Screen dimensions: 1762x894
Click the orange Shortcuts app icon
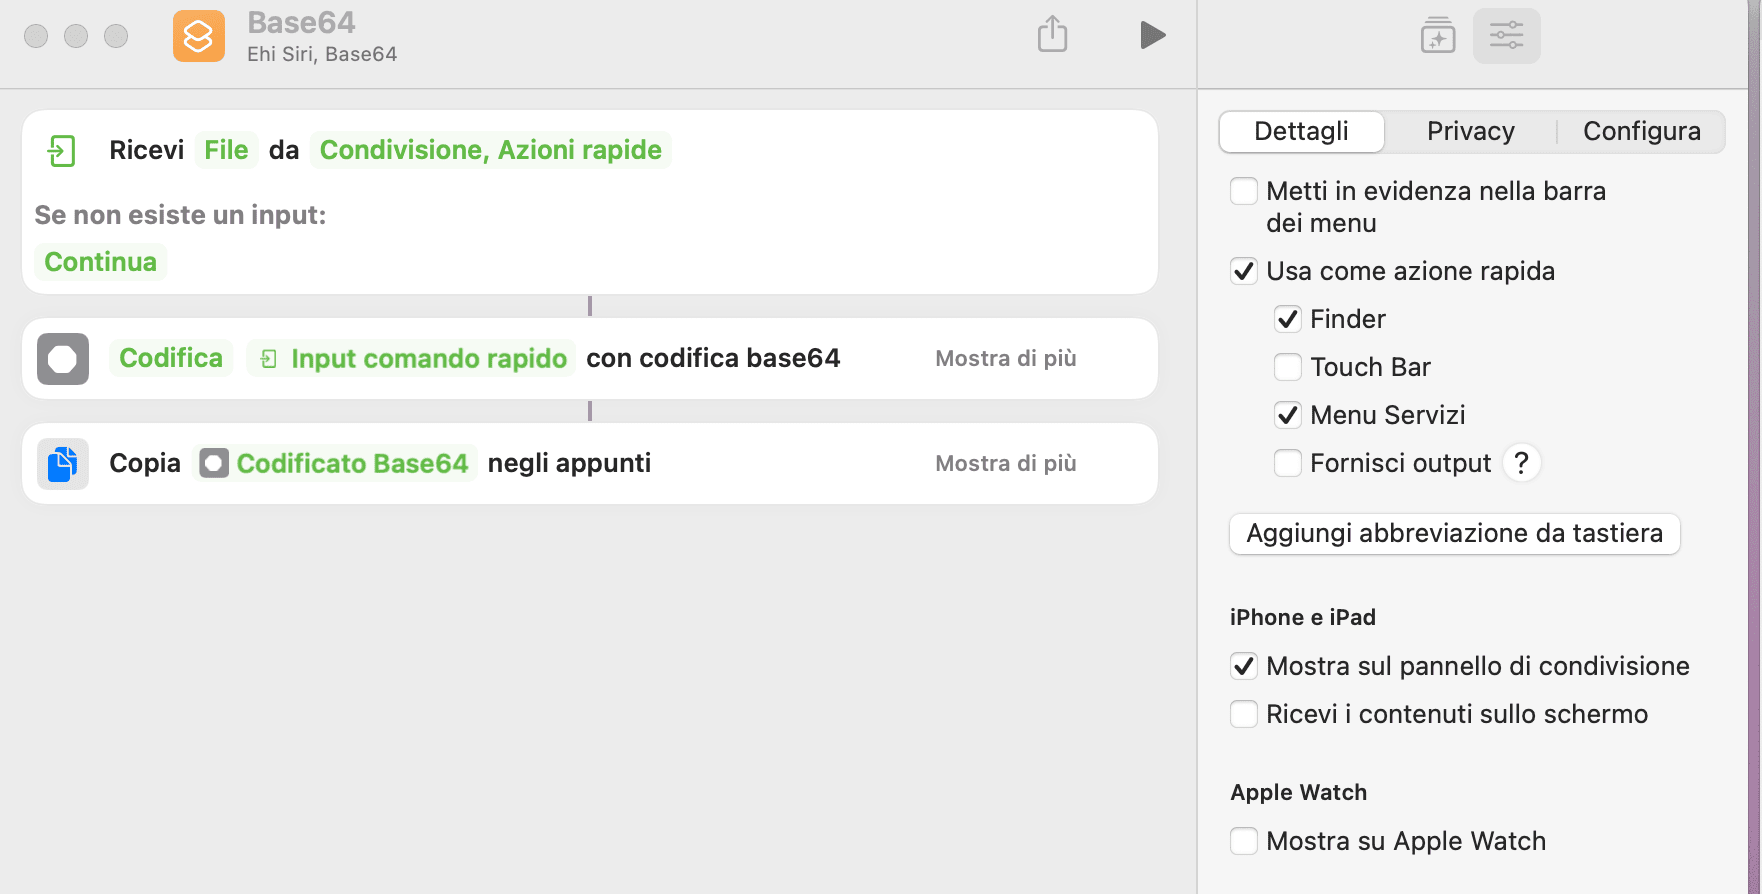point(198,36)
